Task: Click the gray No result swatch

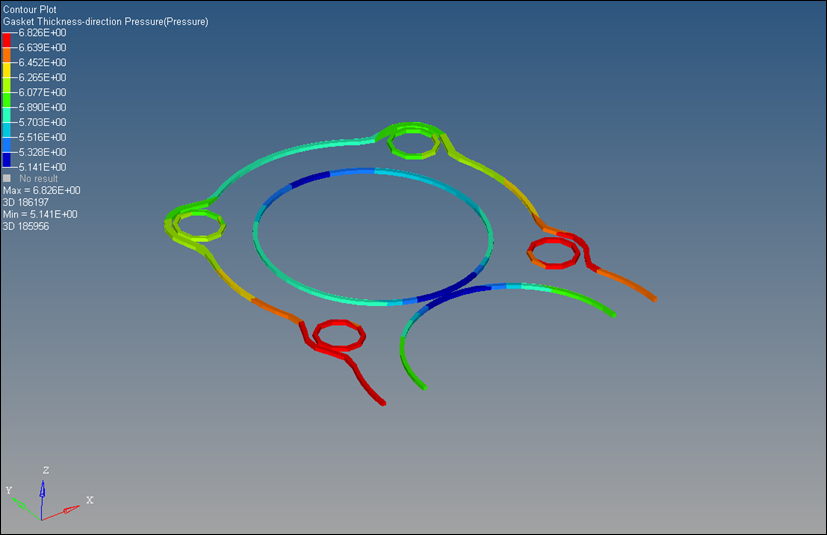Action: click(x=8, y=179)
